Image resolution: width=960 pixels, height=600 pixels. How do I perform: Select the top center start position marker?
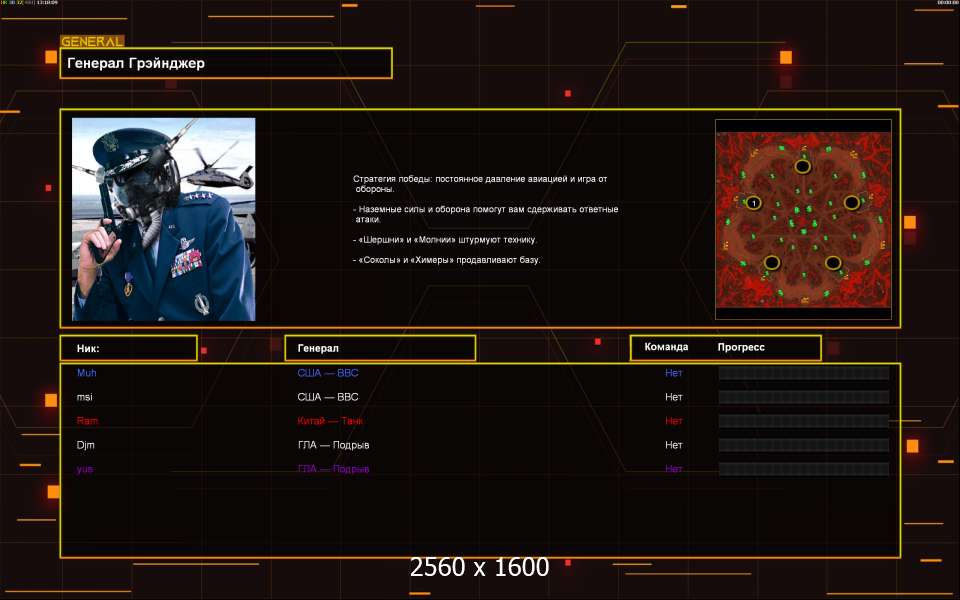click(802, 166)
